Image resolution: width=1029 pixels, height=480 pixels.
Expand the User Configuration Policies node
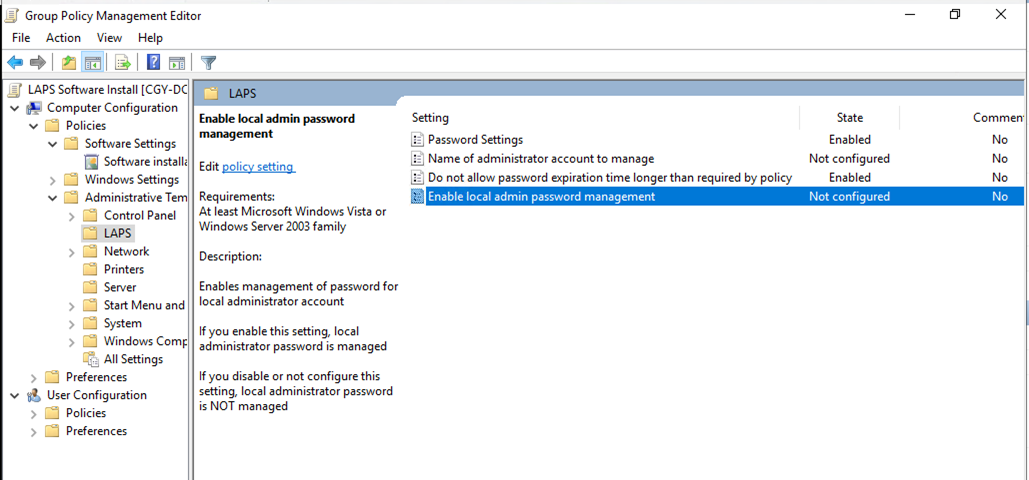(x=33, y=413)
